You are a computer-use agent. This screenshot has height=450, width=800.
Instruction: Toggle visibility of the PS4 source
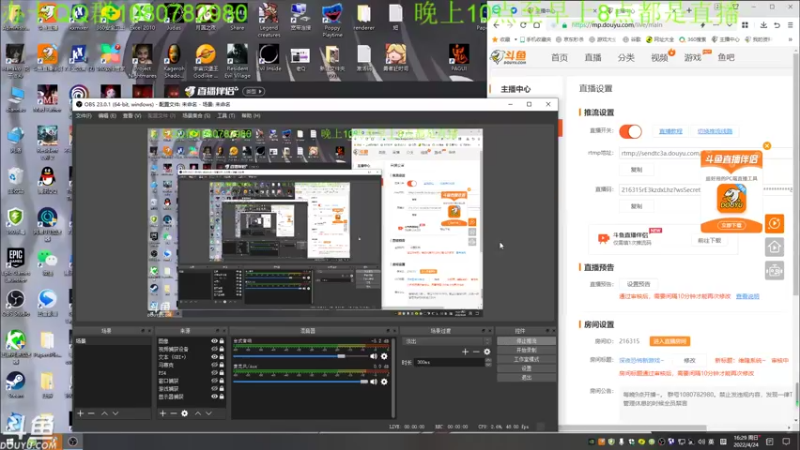(x=214, y=372)
